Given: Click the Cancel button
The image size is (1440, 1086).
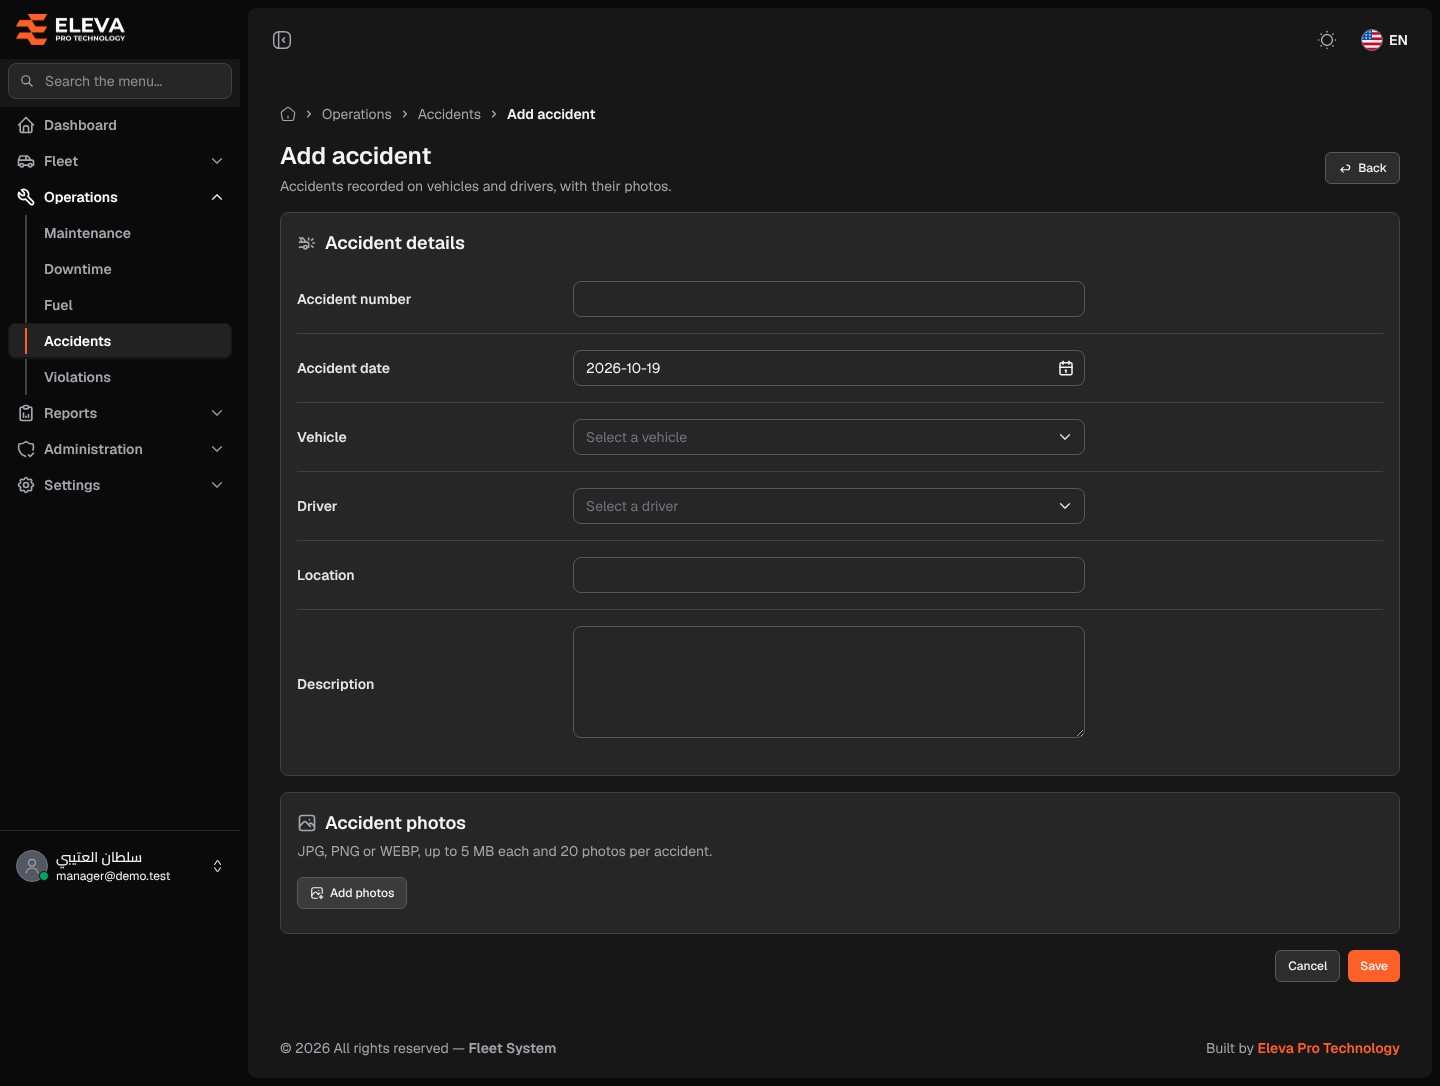Looking at the screenshot, I should click(x=1307, y=966).
